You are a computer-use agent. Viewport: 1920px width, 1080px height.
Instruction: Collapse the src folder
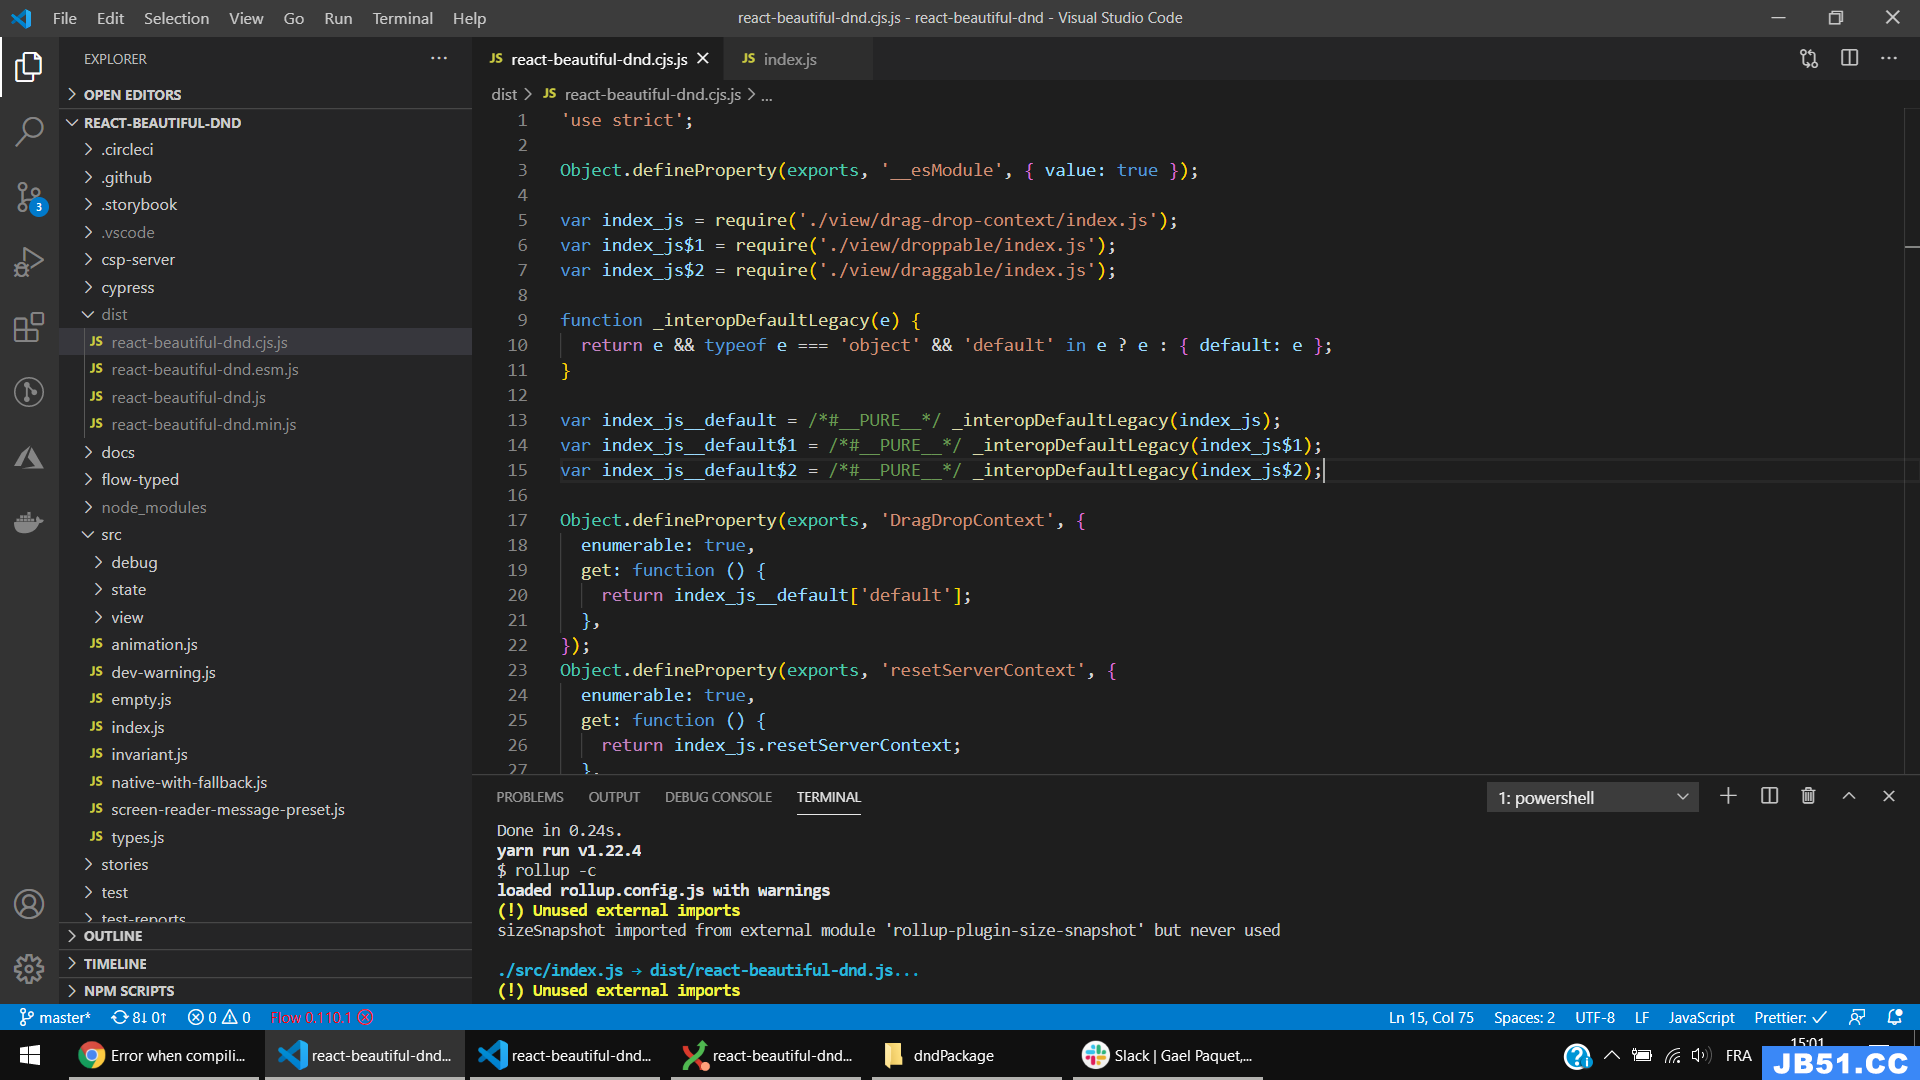click(265, 535)
